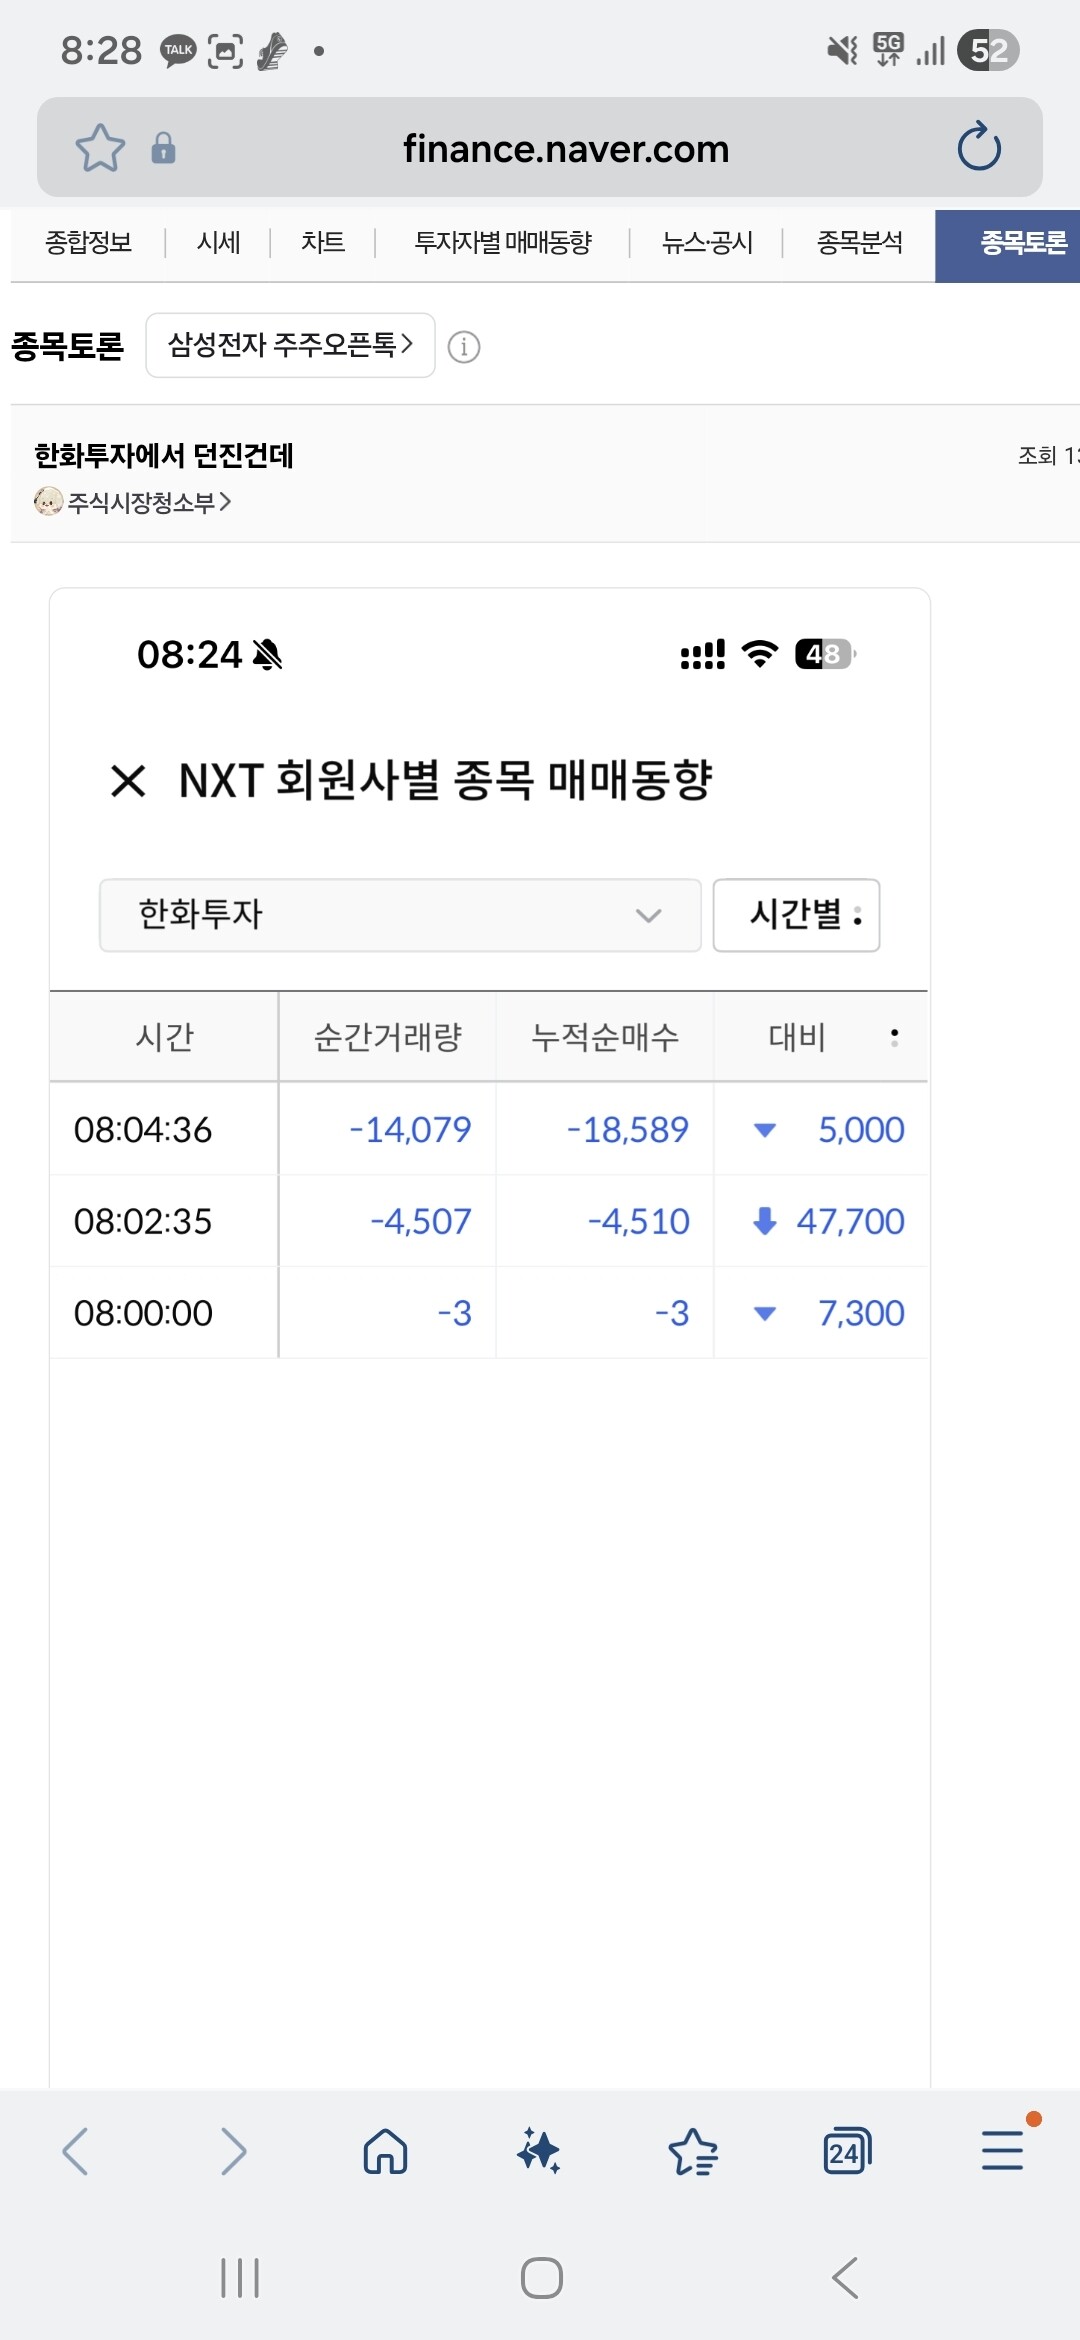The image size is (1080, 2340).
Task: Visit author 주식시장청소부 profile
Action: click(x=148, y=502)
